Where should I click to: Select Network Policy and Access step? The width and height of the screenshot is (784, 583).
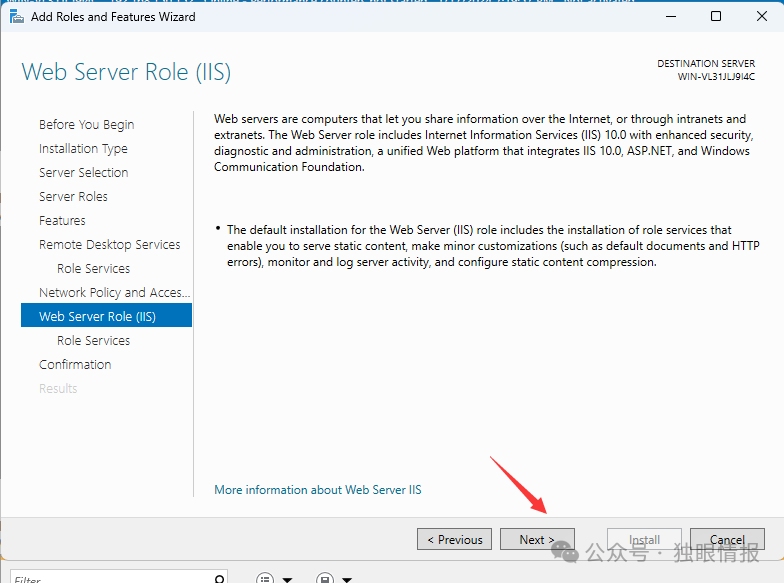[x=114, y=292]
